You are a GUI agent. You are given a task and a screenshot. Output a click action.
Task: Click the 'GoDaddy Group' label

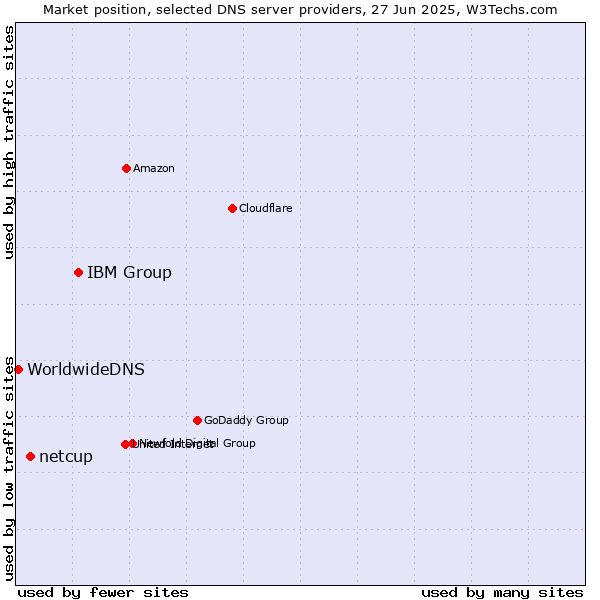click(246, 420)
